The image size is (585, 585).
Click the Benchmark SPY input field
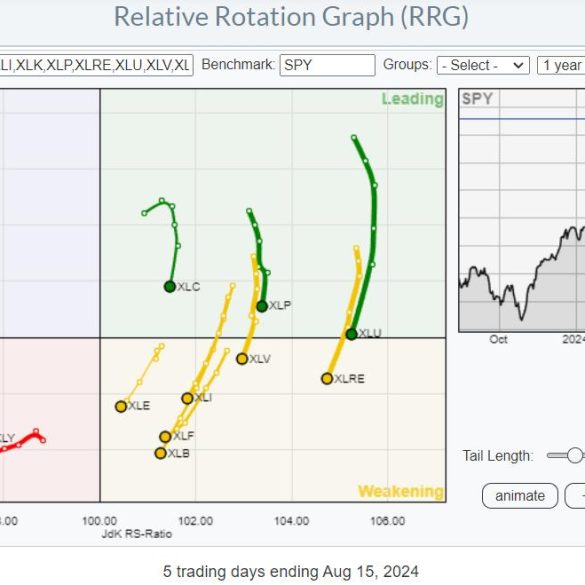click(327, 65)
